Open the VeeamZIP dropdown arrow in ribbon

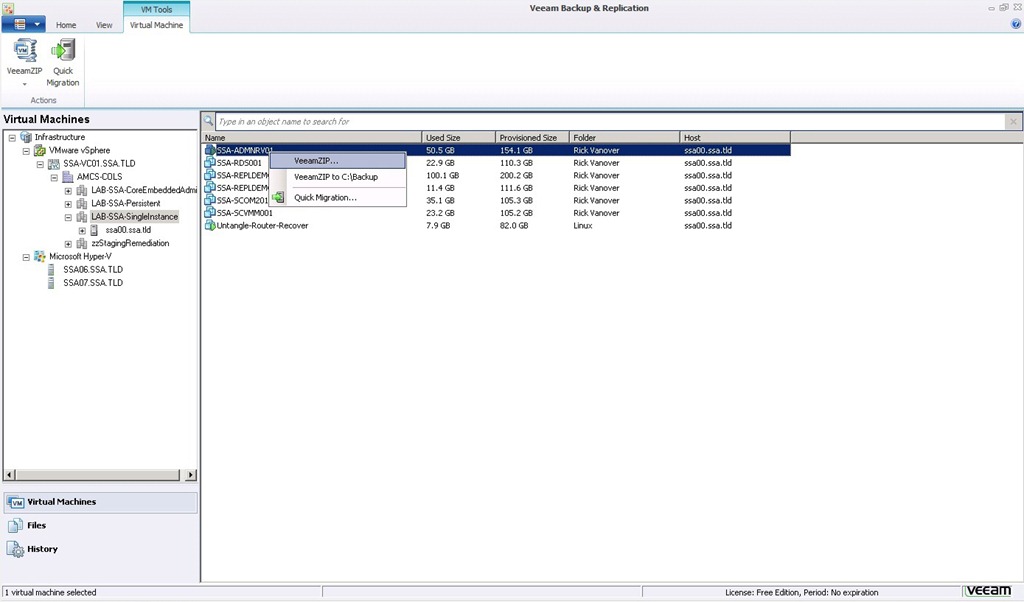pyautogui.click(x=25, y=84)
